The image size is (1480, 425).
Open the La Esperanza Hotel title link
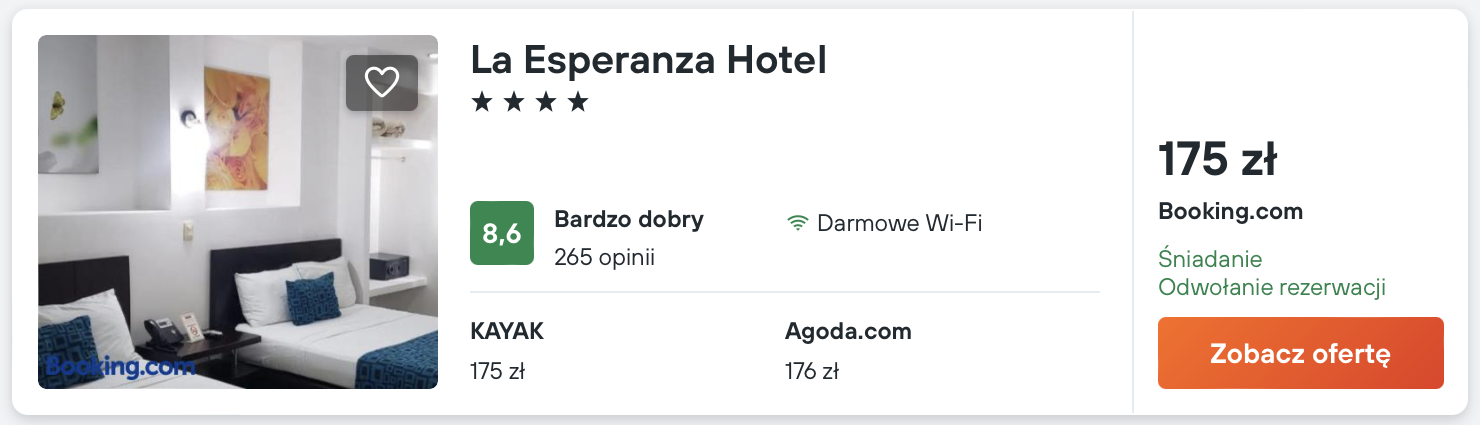click(648, 61)
